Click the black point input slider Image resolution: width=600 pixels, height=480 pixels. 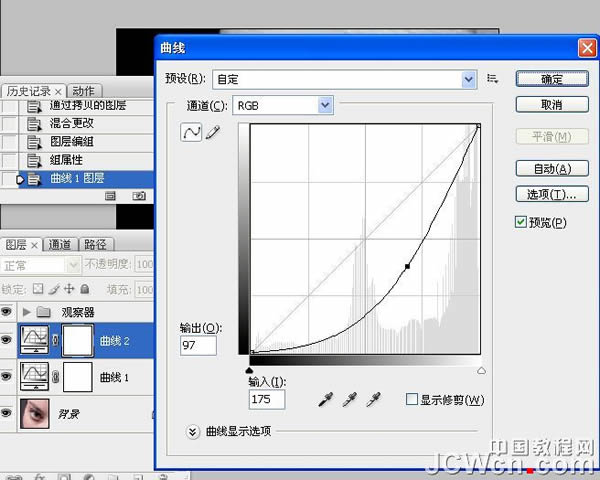pos(249,370)
